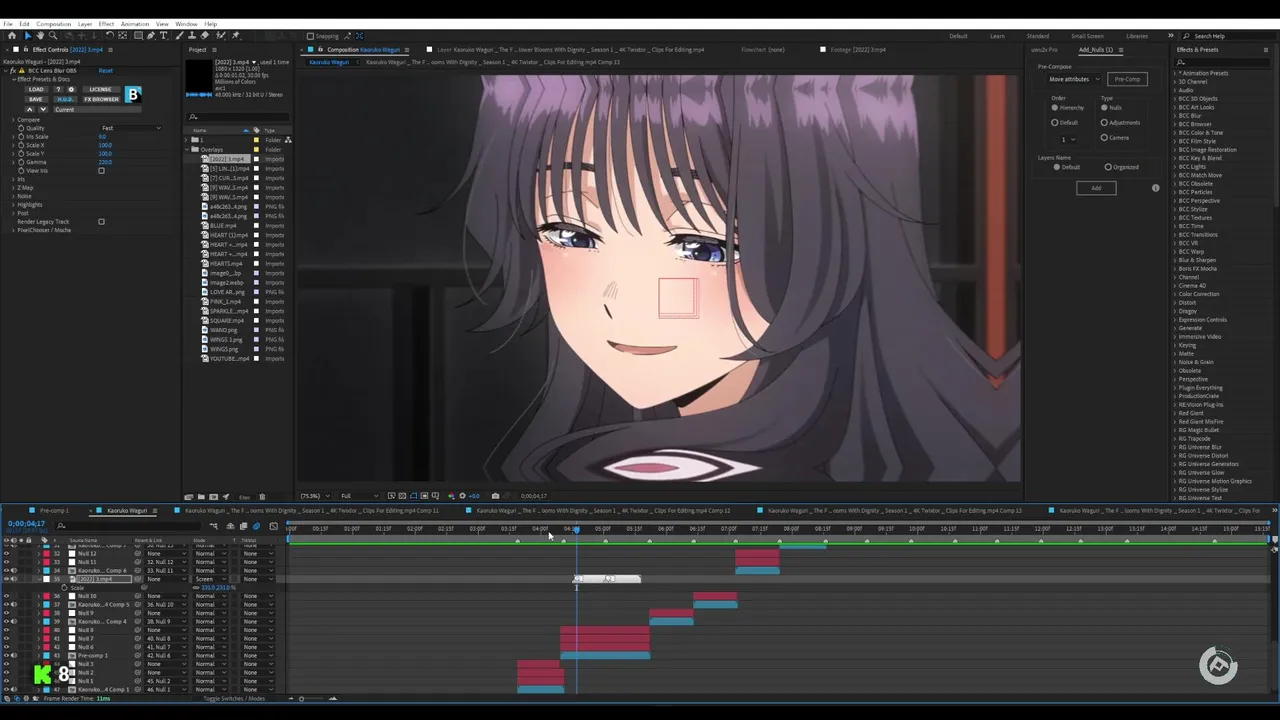The width and height of the screenshot is (1280, 720).
Task: Select the Organized layers name radio button
Action: tap(1108, 167)
